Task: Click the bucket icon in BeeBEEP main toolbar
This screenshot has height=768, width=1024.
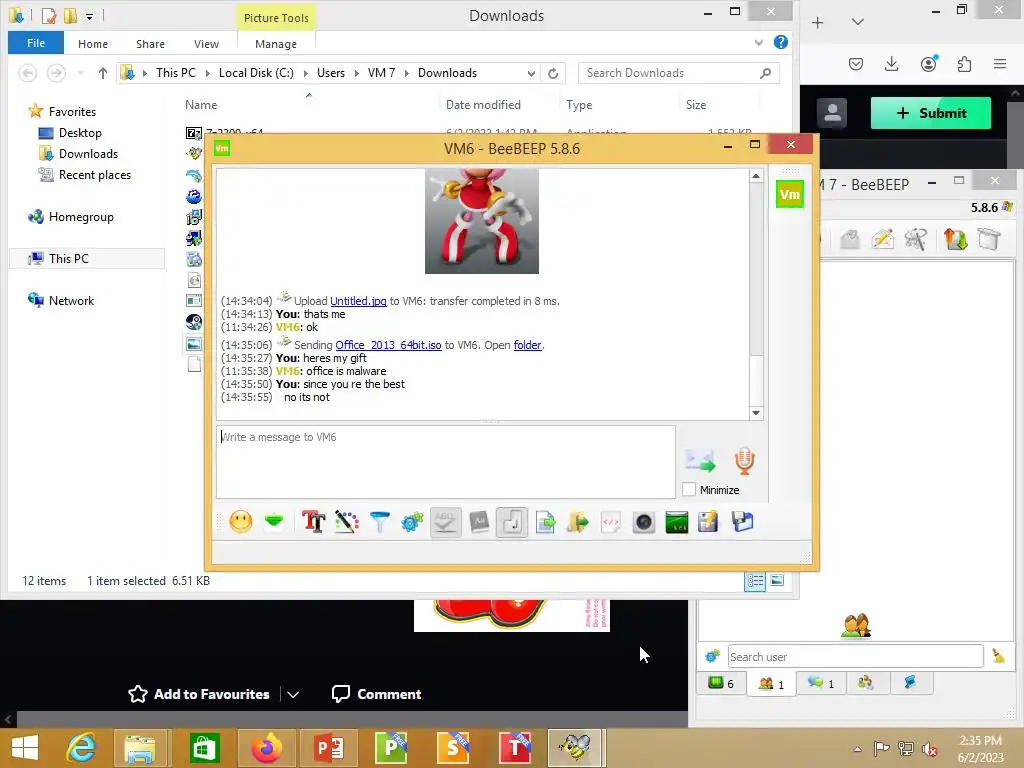Action: tap(989, 239)
